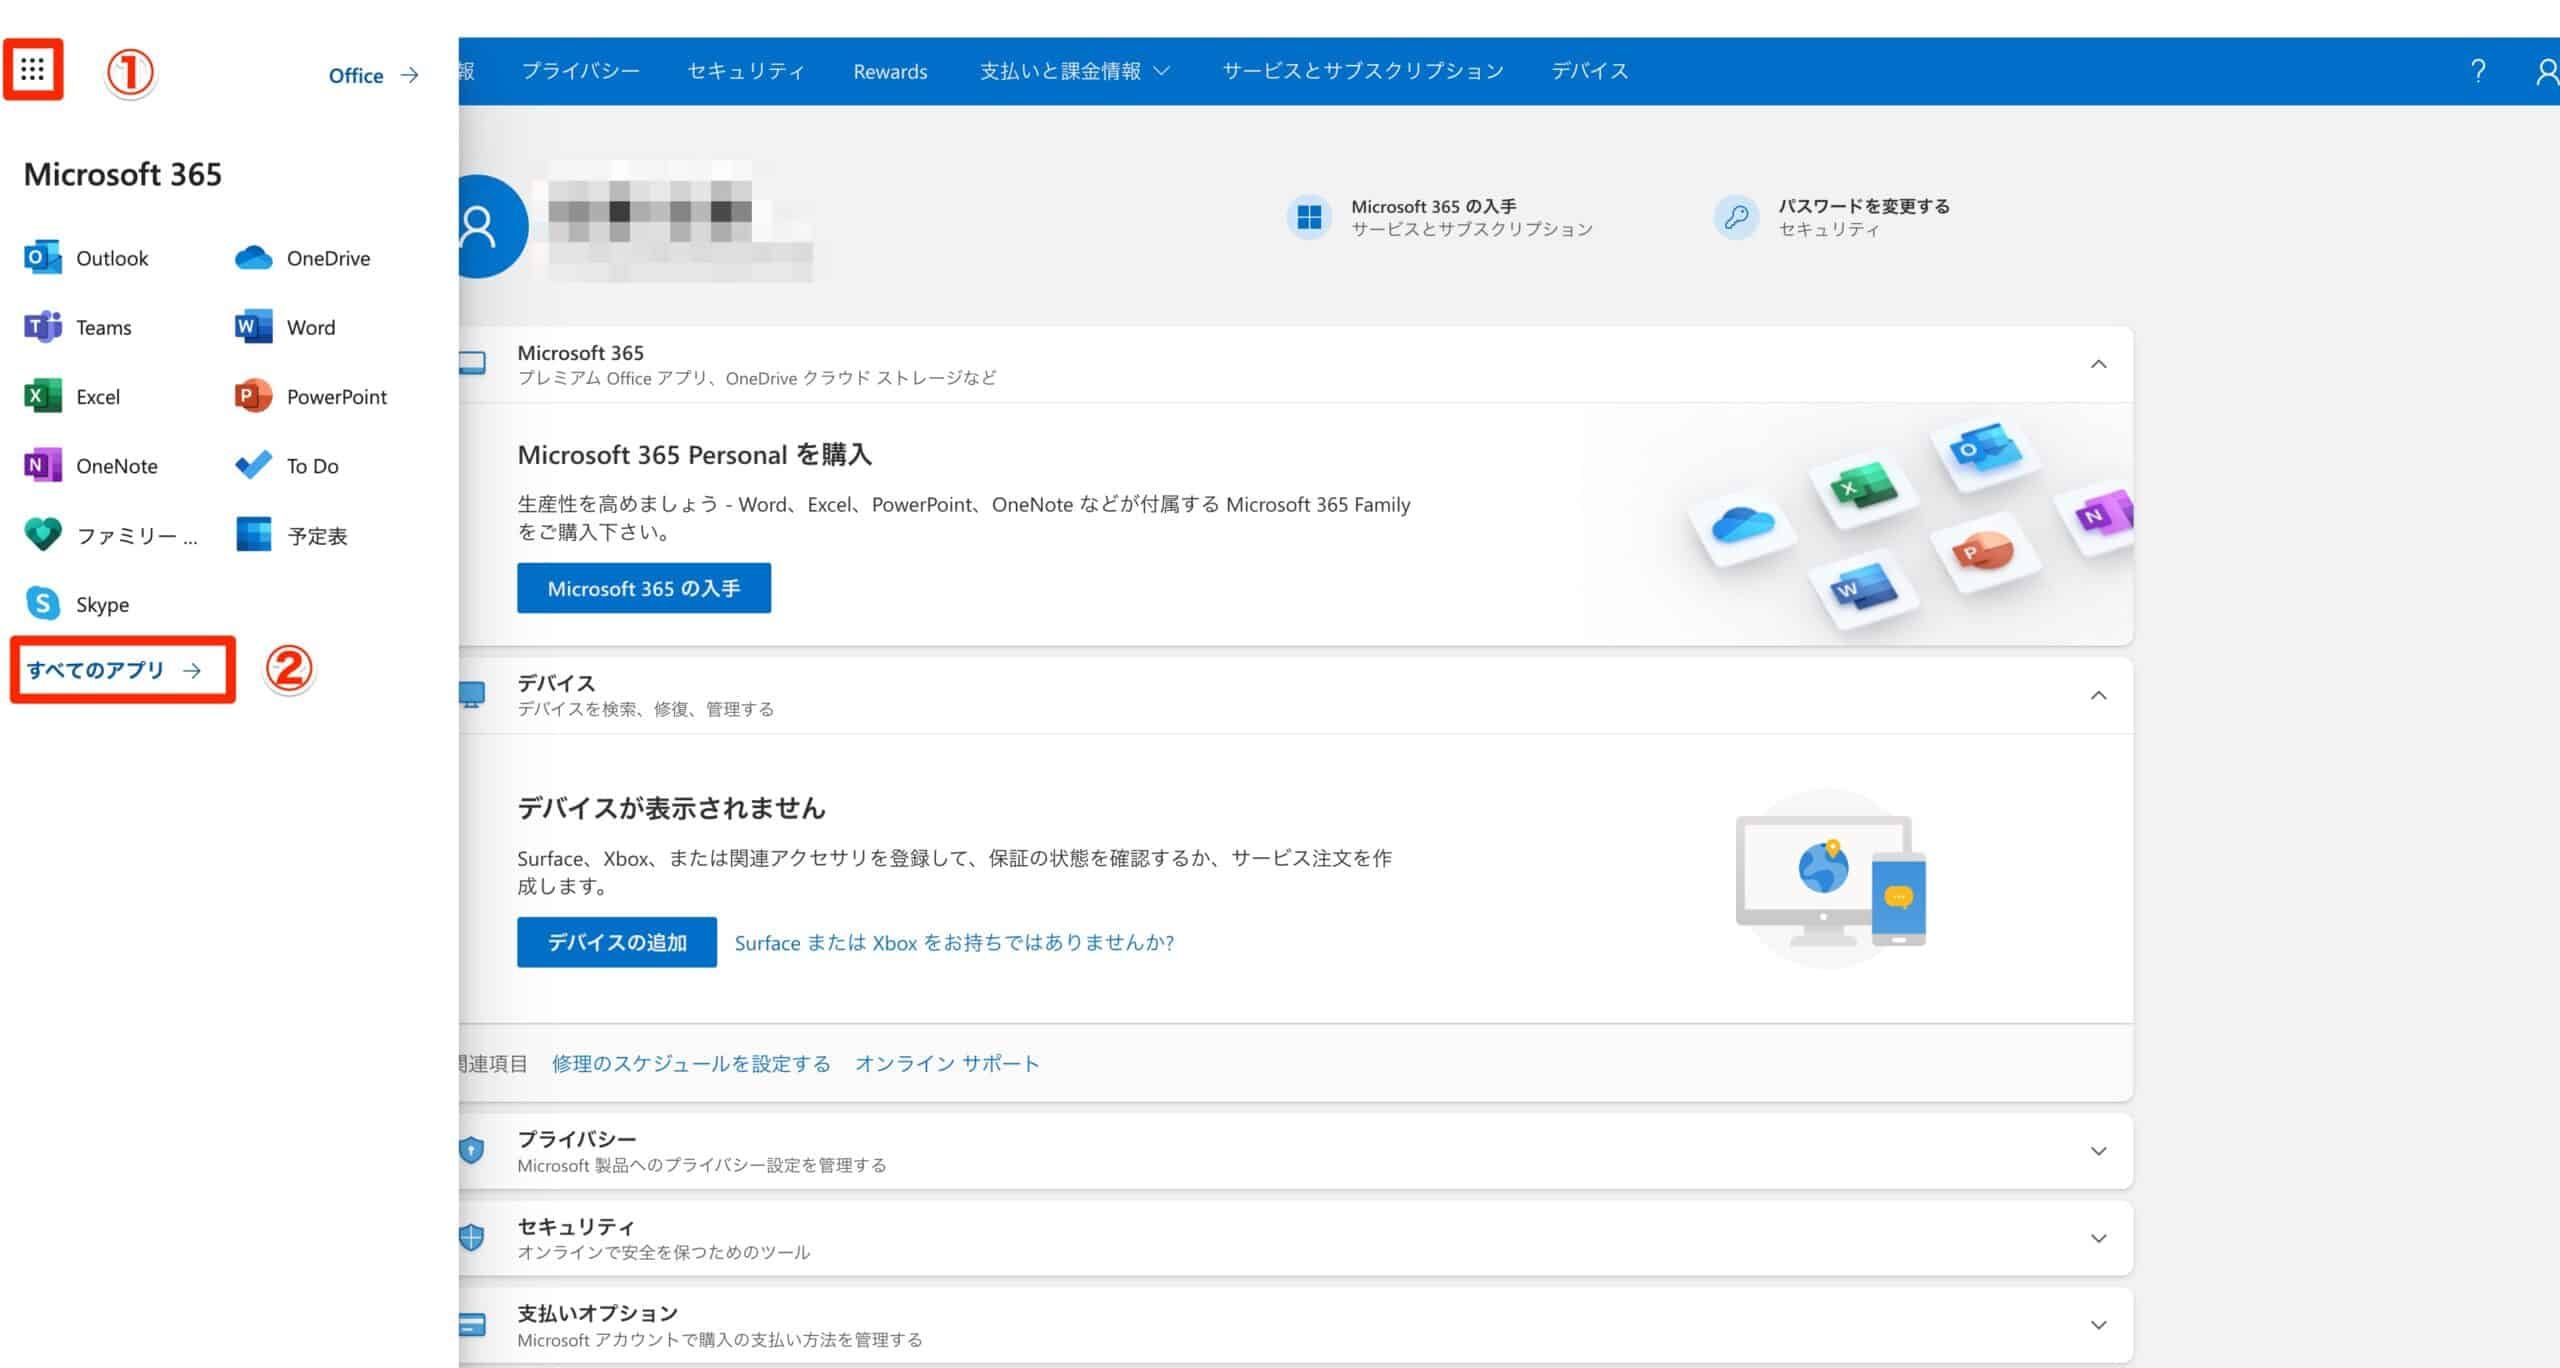Open すべてのアプリ link
Viewport: 2560px width, 1368px height.
100,671
